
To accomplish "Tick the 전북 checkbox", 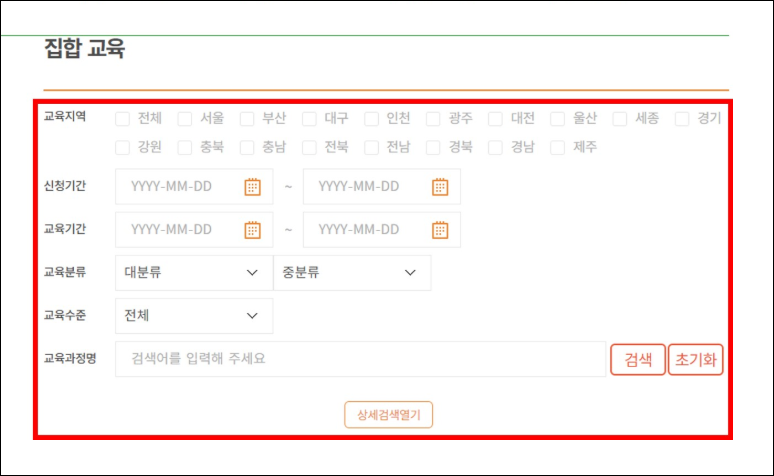I will pyautogui.click(x=309, y=147).
